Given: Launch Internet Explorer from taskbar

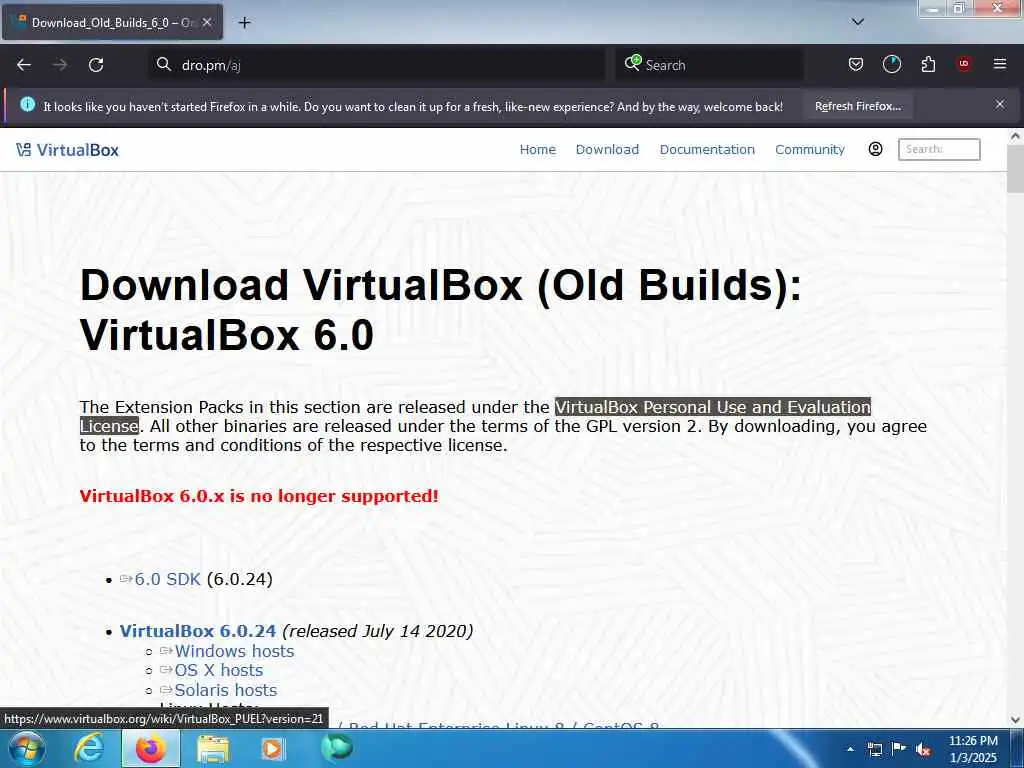Looking at the screenshot, I should pyautogui.click(x=88, y=748).
